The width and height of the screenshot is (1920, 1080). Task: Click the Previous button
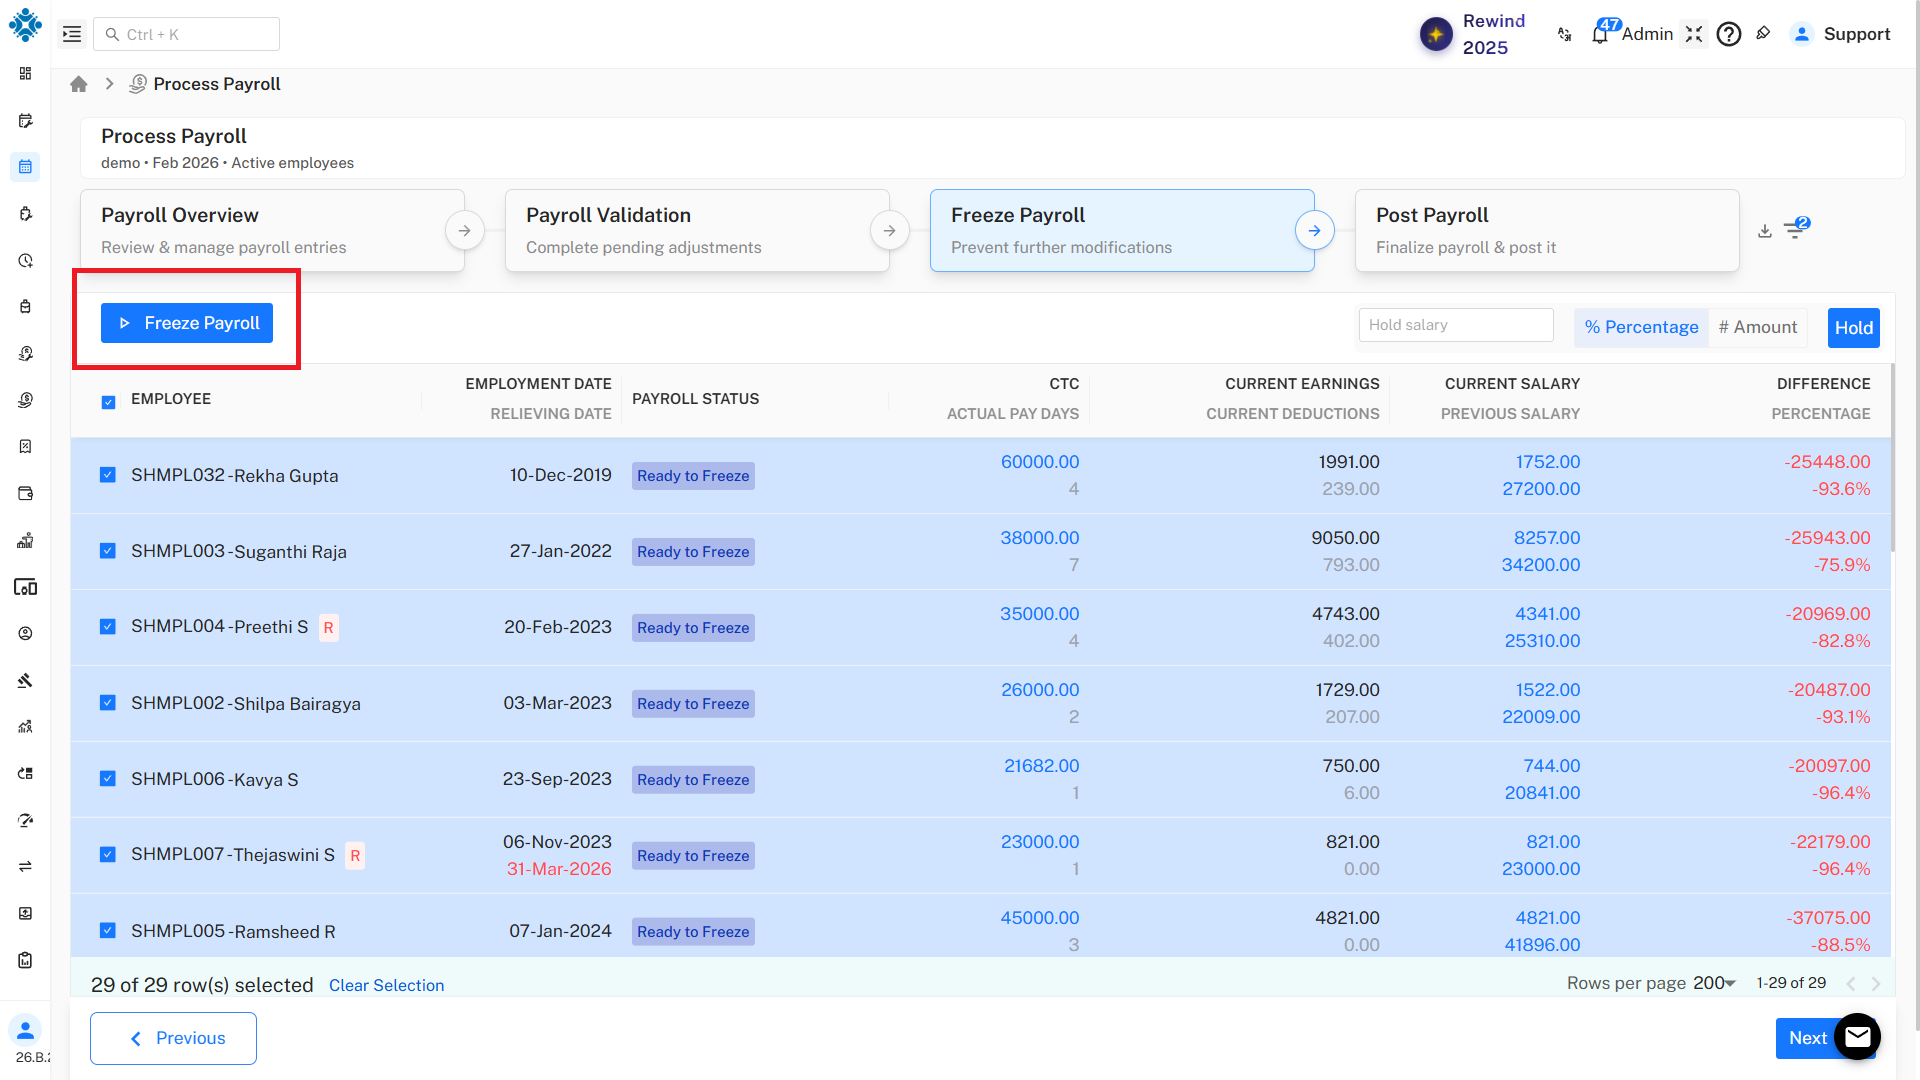point(173,1038)
